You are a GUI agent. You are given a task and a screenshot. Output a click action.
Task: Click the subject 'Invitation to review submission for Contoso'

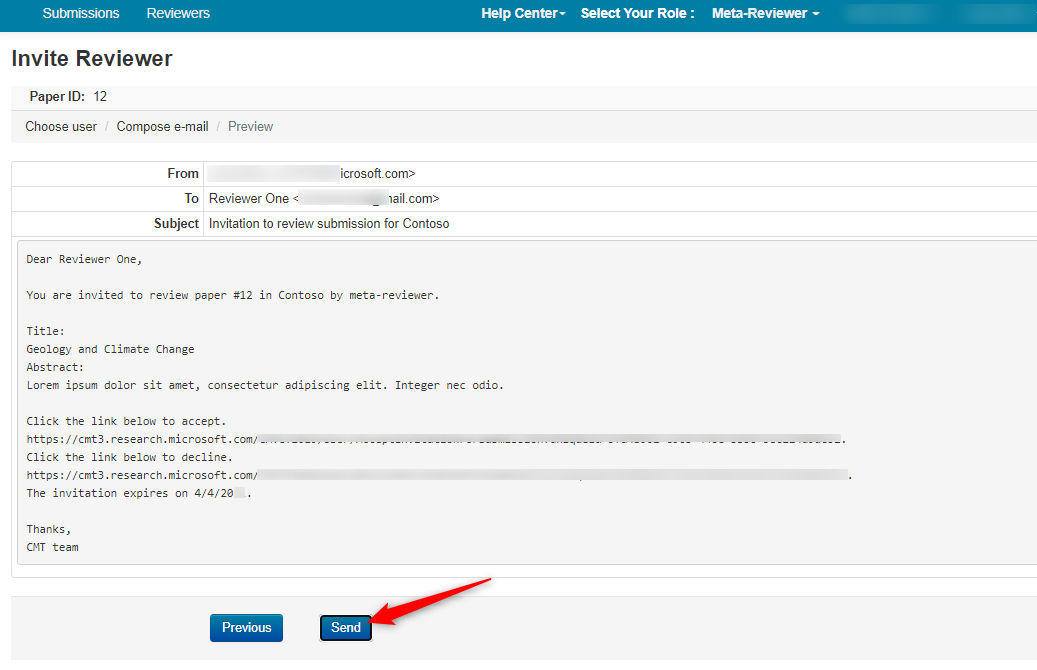coord(329,224)
